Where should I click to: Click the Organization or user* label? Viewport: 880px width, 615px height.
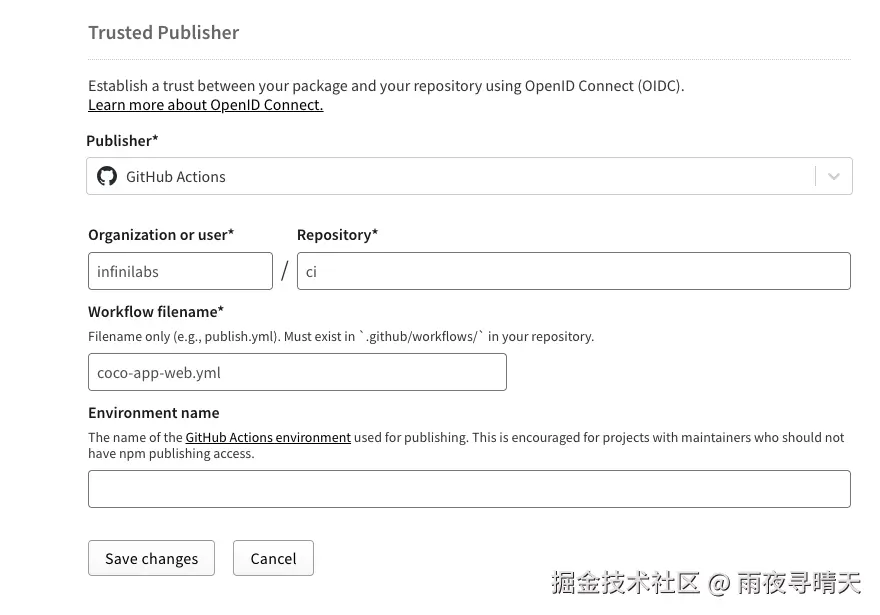click(x=161, y=235)
